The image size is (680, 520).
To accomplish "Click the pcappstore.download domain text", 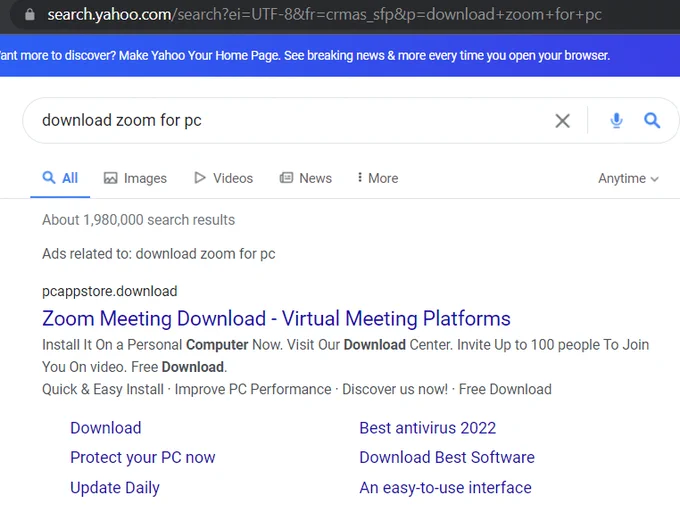I will [110, 291].
